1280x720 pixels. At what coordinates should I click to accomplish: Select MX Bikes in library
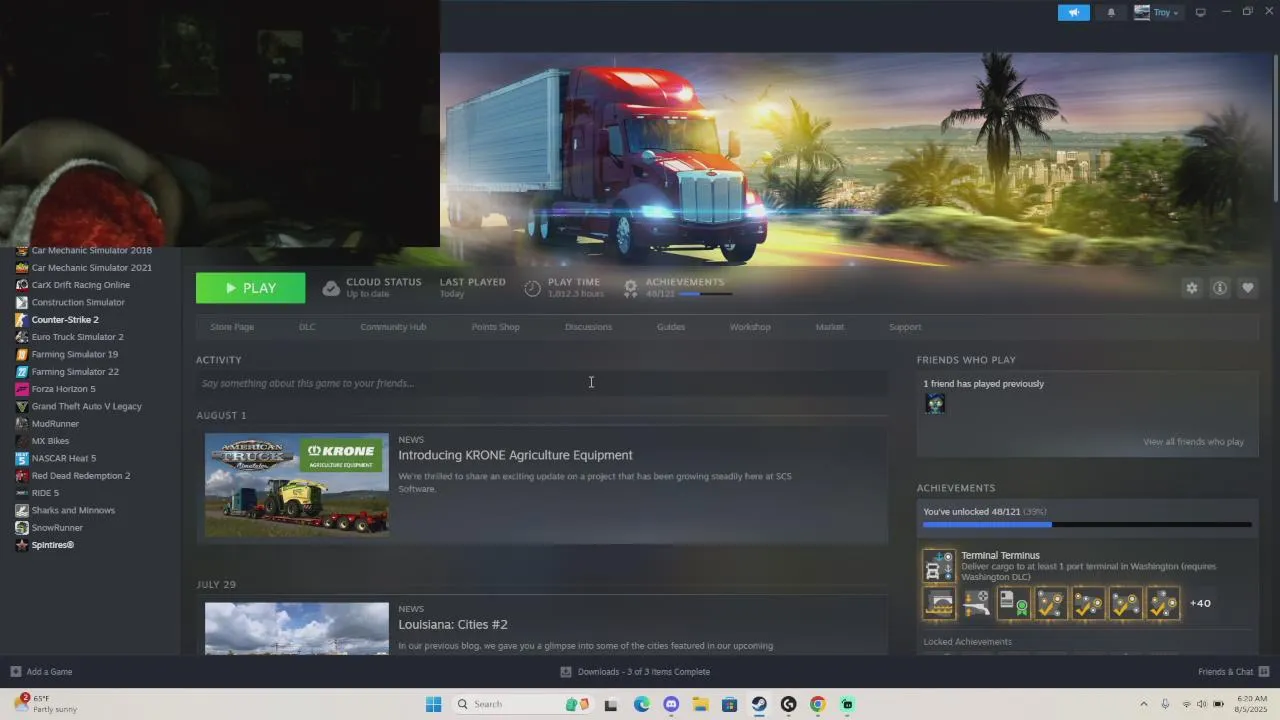51,441
